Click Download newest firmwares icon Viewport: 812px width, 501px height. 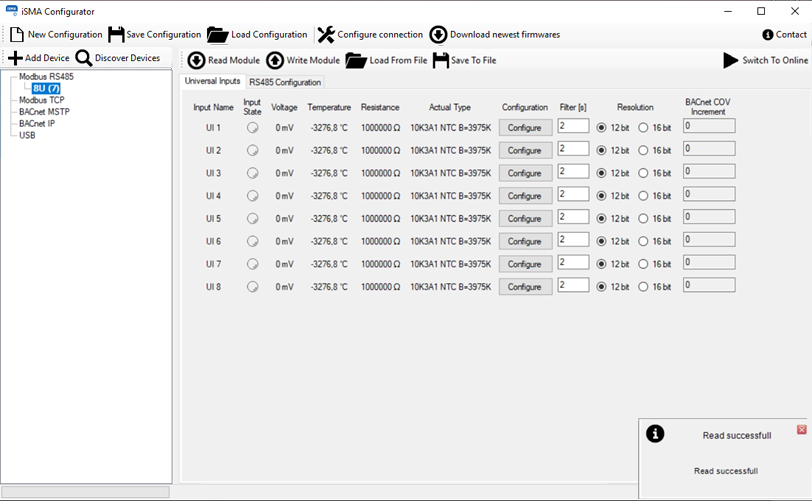point(438,35)
